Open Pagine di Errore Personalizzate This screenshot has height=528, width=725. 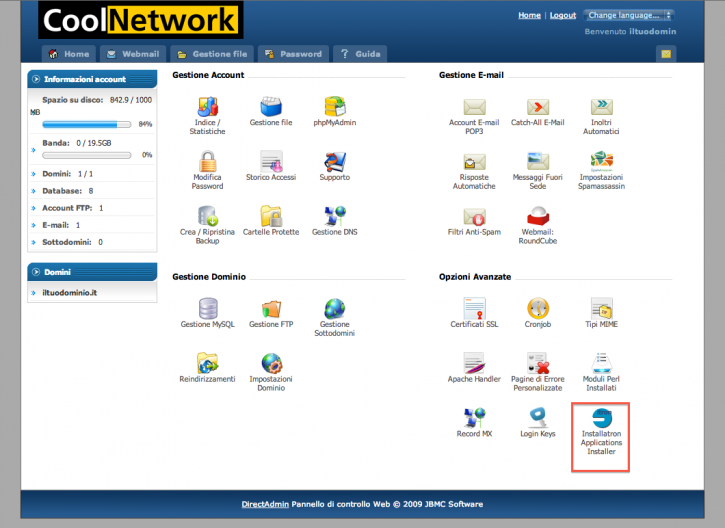click(x=538, y=363)
